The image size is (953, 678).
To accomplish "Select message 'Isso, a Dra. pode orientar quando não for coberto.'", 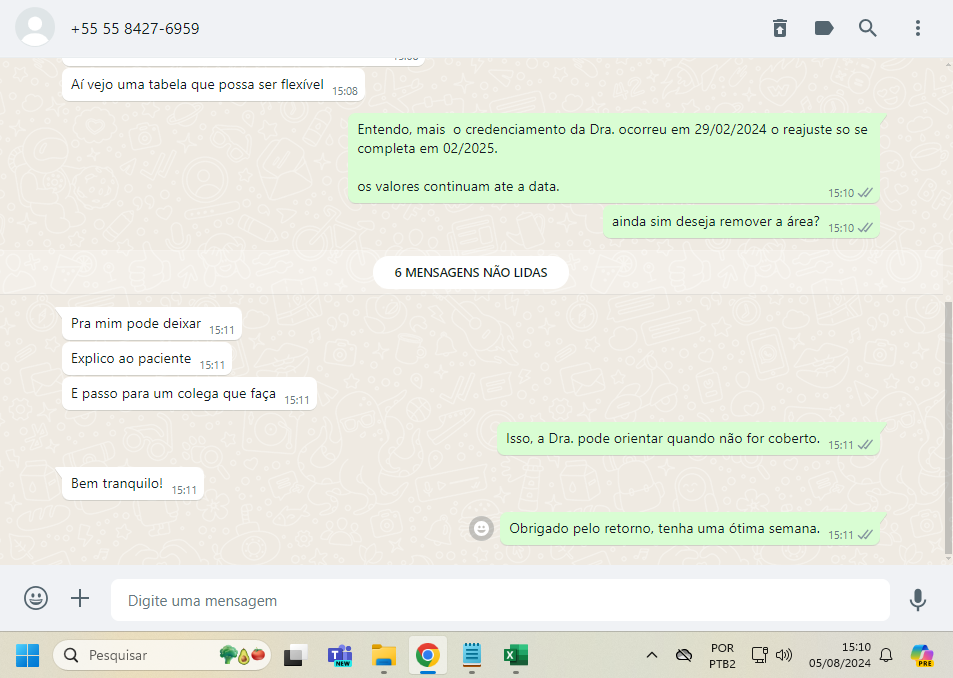I will pyautogui.click(x=688, y=439).
